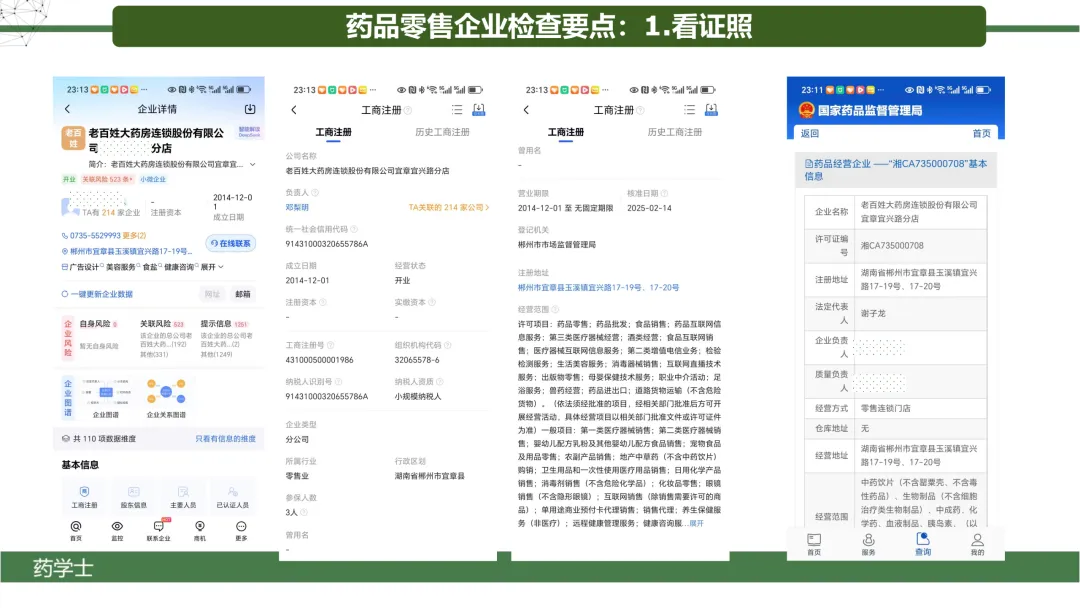Tap 只看有信息的维度 link
Image resolution: width=1080 pixels, height=608 pixels.
(225, 439)
